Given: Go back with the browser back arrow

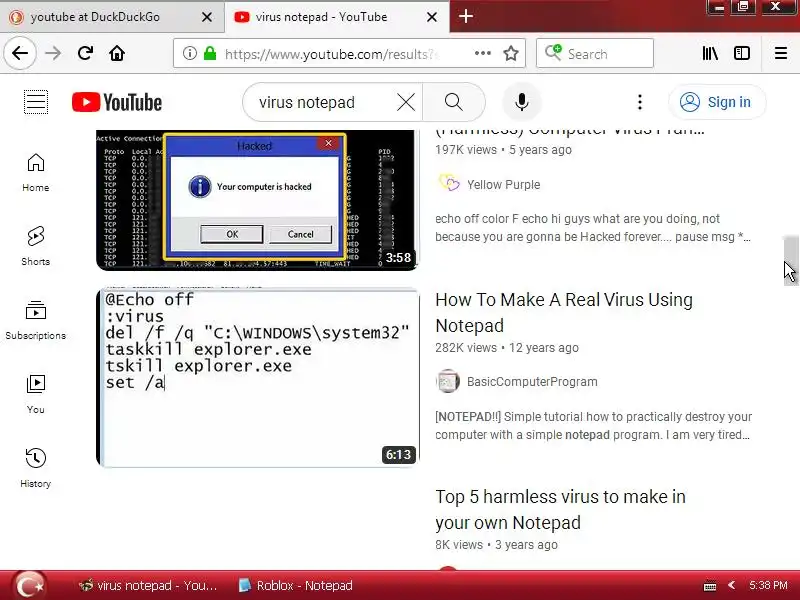Looking at the screenshot, I should pos(20,53).
